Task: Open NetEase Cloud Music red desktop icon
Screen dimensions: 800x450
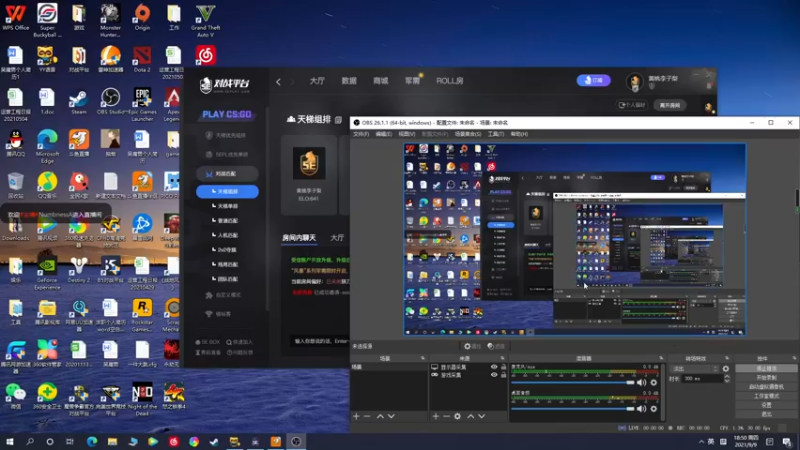Action: tap(206, 55)
